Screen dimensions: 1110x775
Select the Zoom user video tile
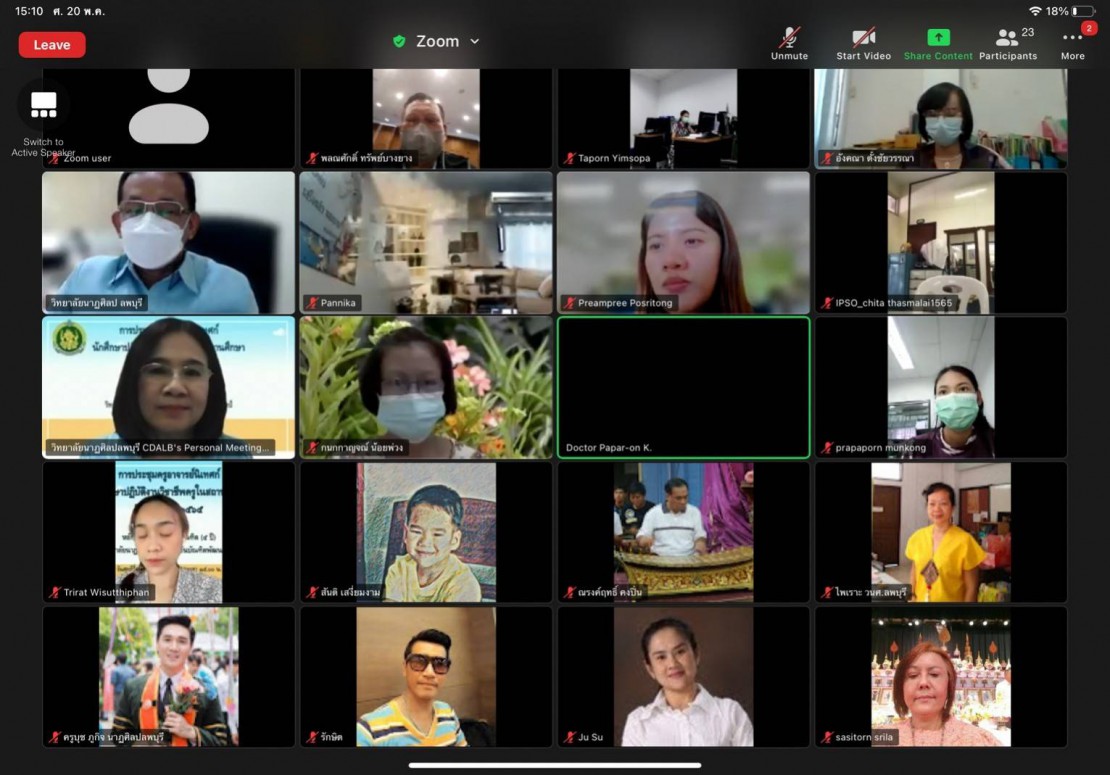[x=168, y=118]
